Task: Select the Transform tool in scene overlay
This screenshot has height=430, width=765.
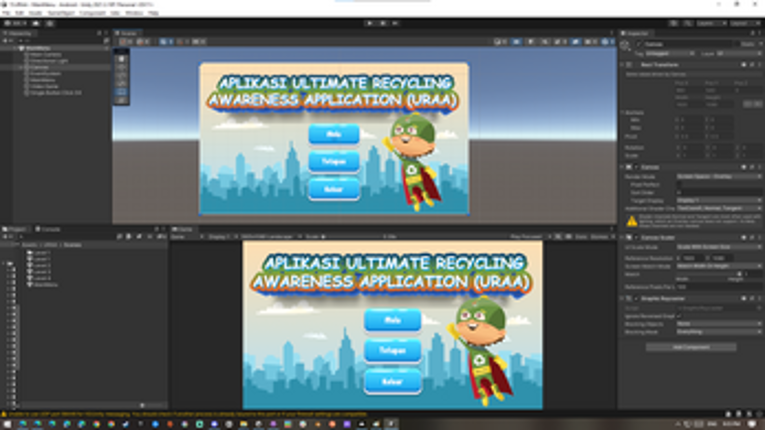Action: (x=121, y=100)
